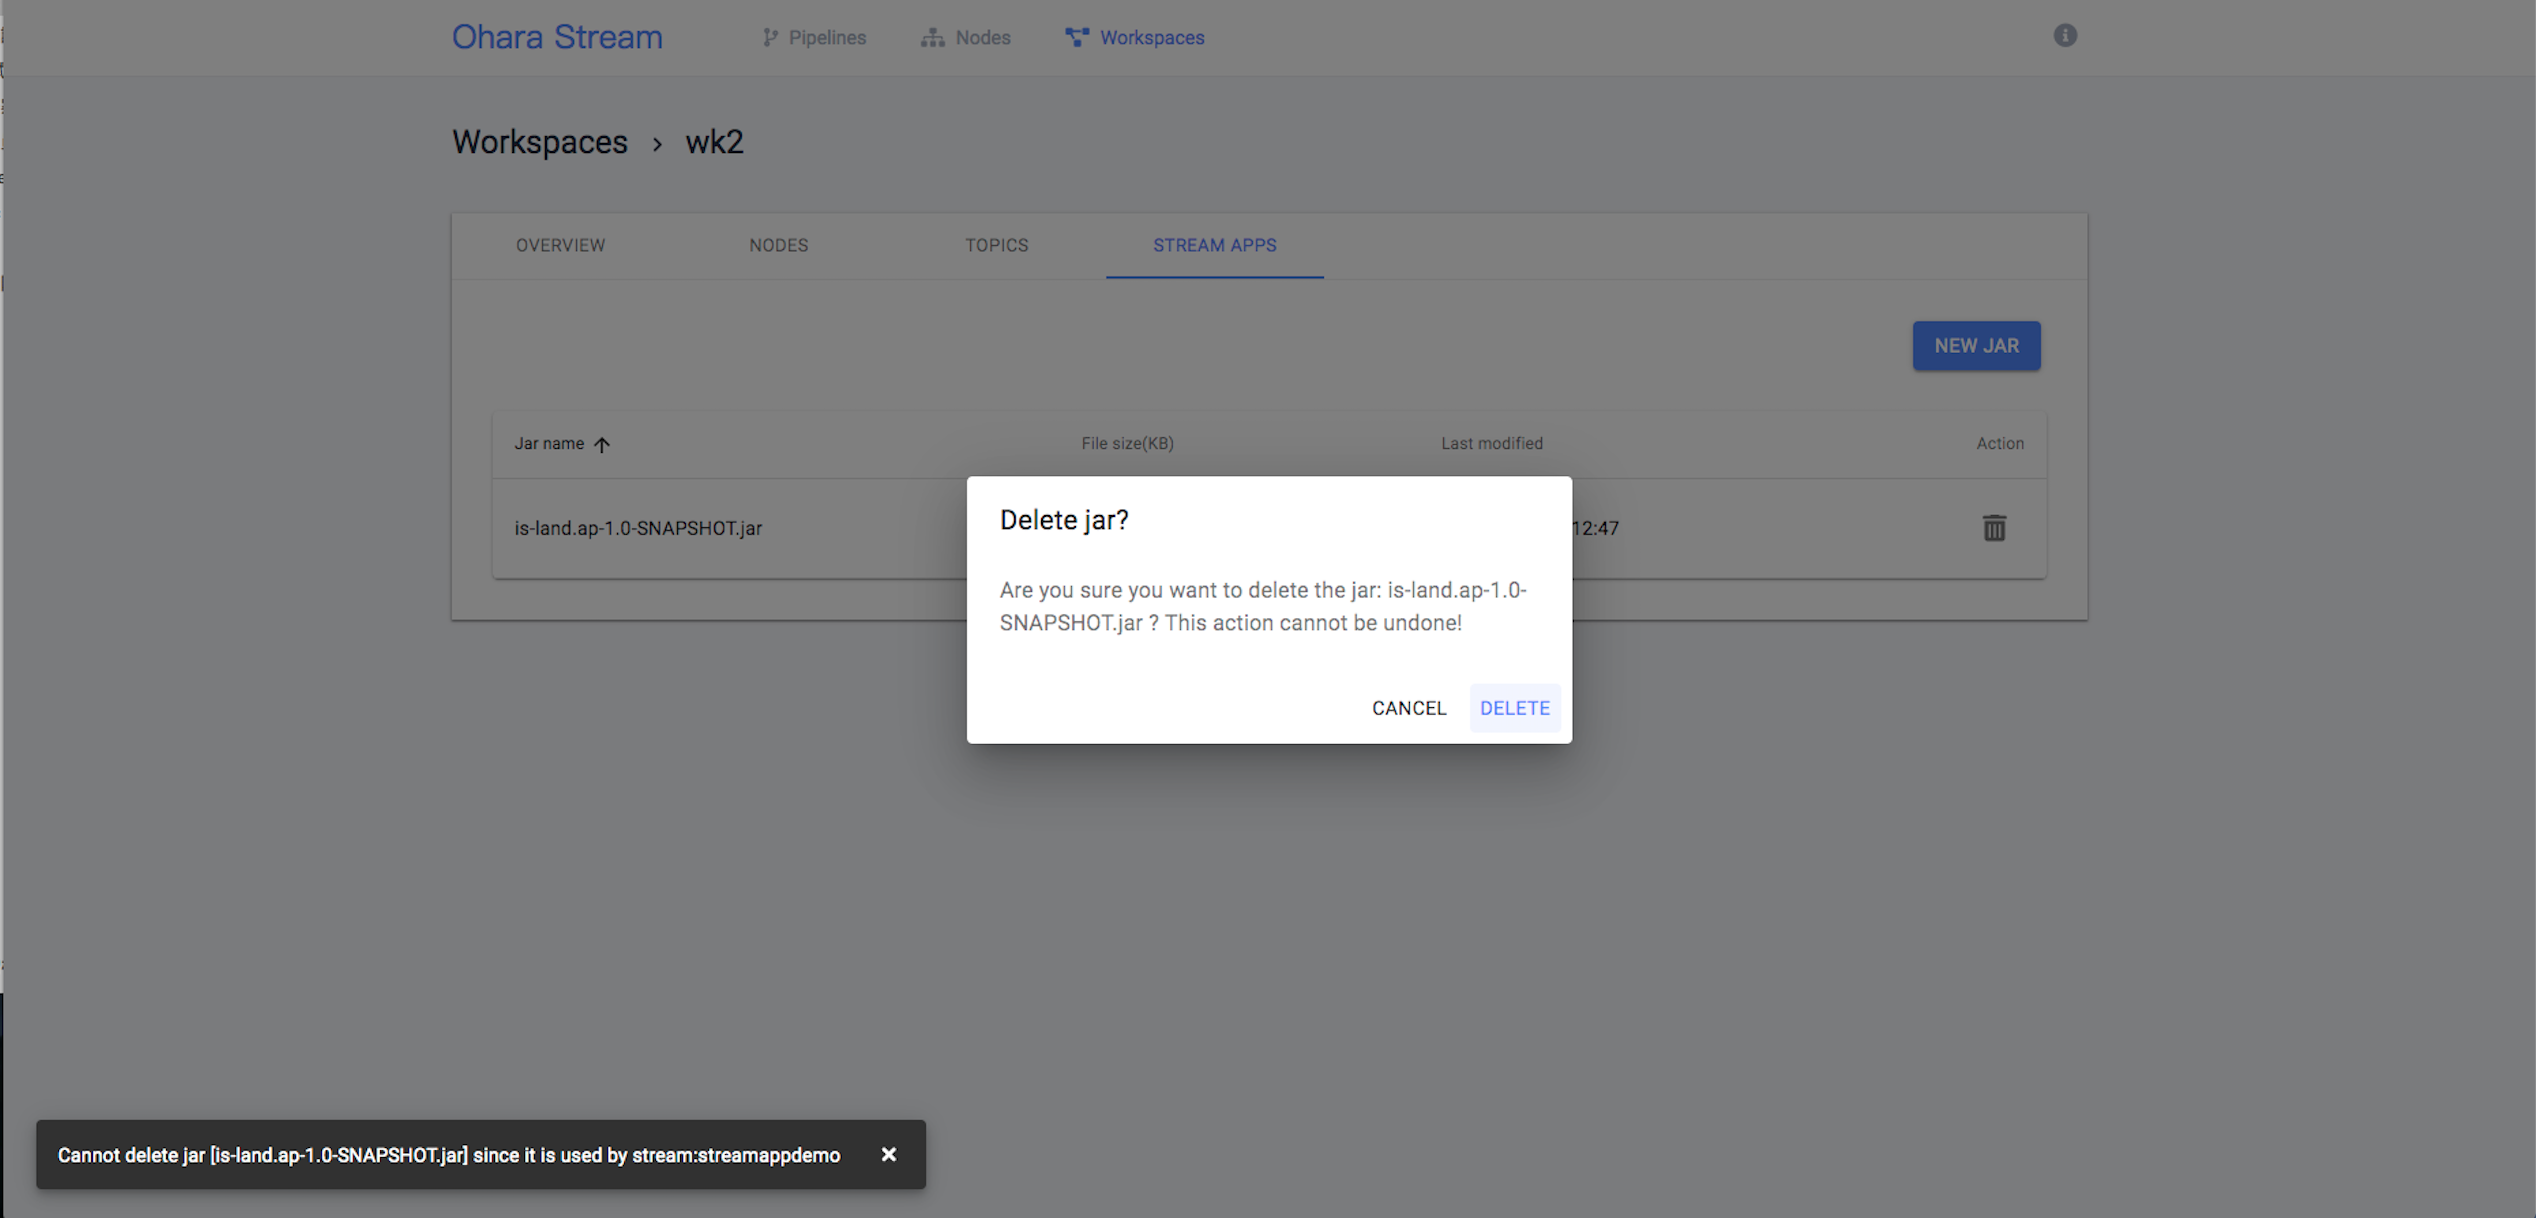Select the is-land.ap-1.0-SNAPSHOT.jar row name
Image resolution: width=2536 pixels, height=1218 pixels.
tap(638, 528)
